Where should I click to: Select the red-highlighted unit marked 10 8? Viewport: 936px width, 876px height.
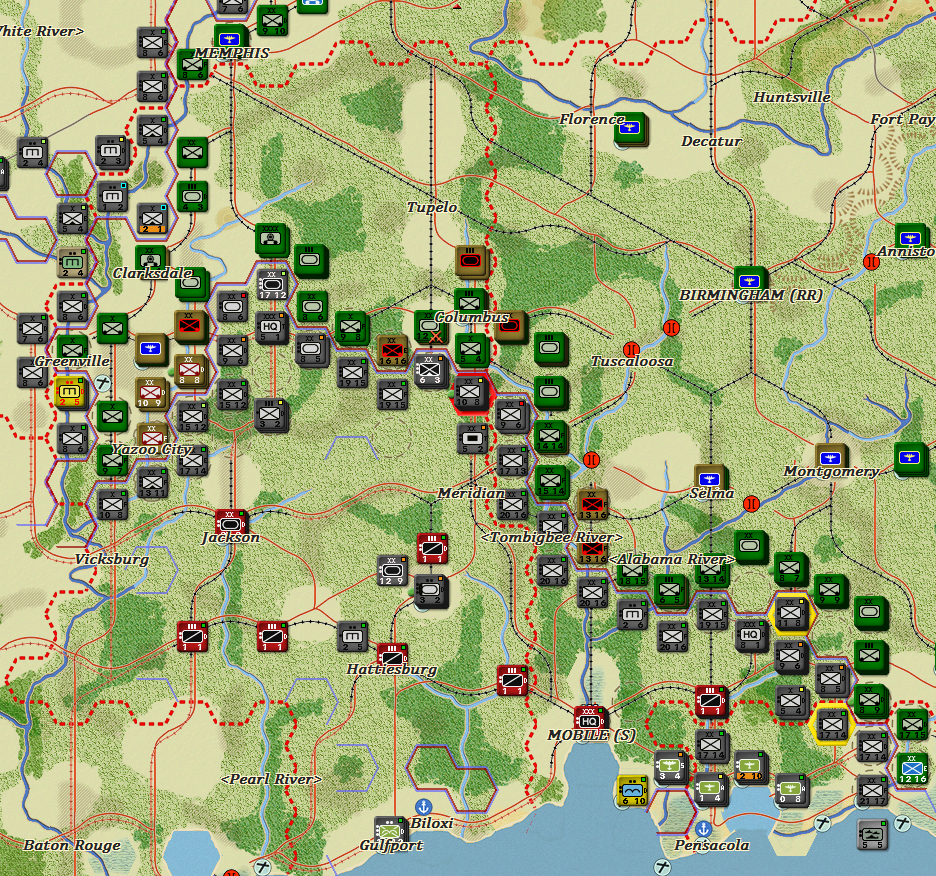tap(470, 392)
